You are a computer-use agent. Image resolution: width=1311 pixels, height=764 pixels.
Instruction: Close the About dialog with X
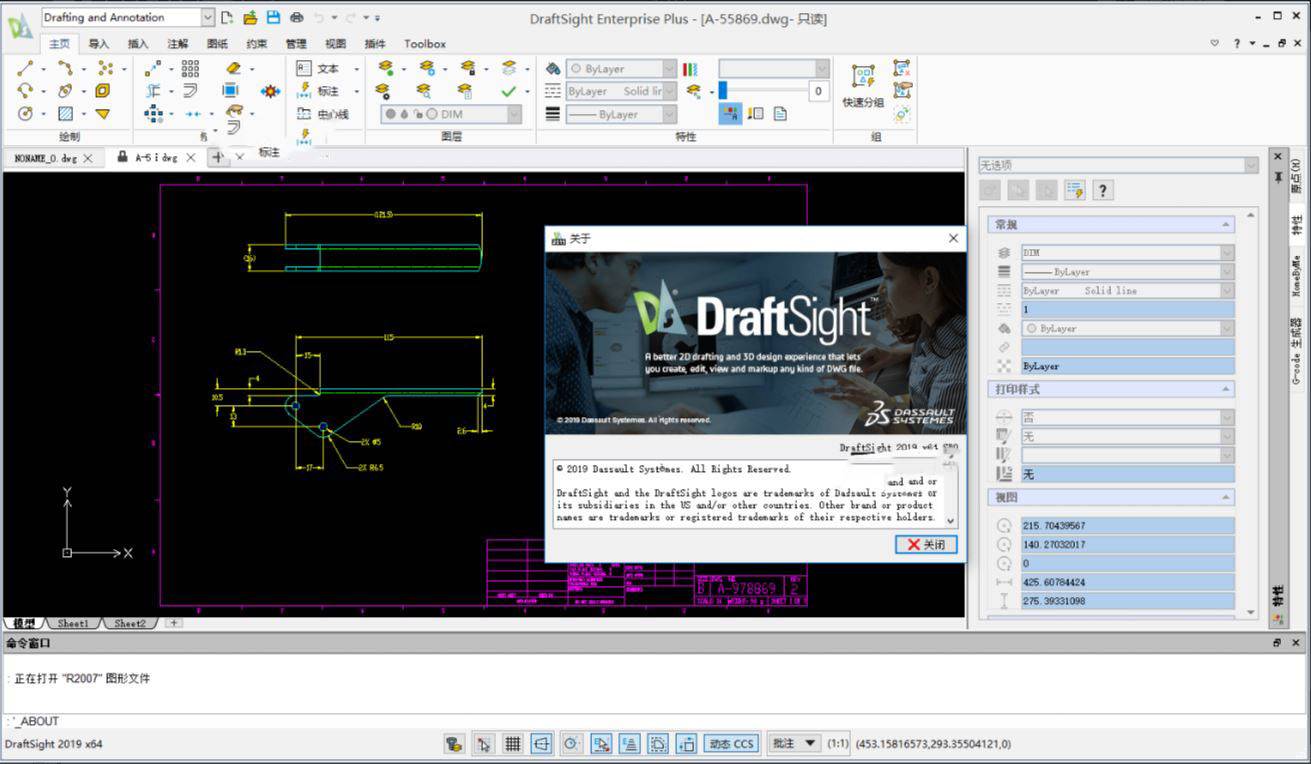pos(953,238)
